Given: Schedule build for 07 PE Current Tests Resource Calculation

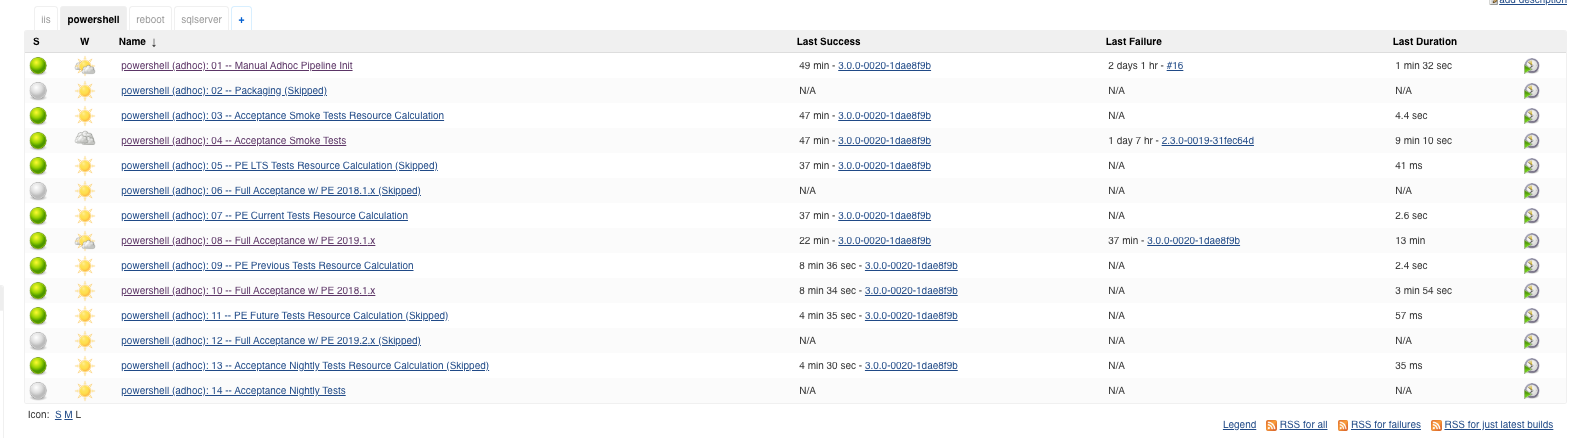Looking at the screenshot, I should 1531,216.
